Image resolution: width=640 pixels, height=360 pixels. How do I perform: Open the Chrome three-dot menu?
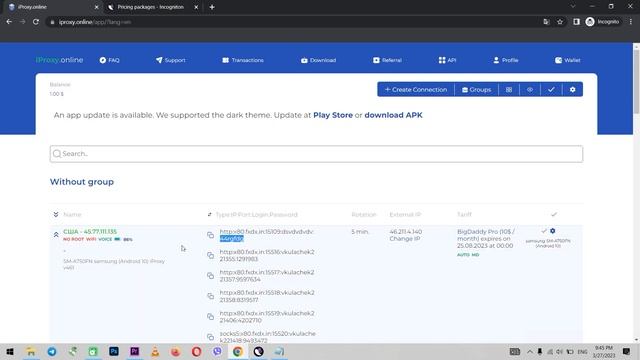click(631, 22)
